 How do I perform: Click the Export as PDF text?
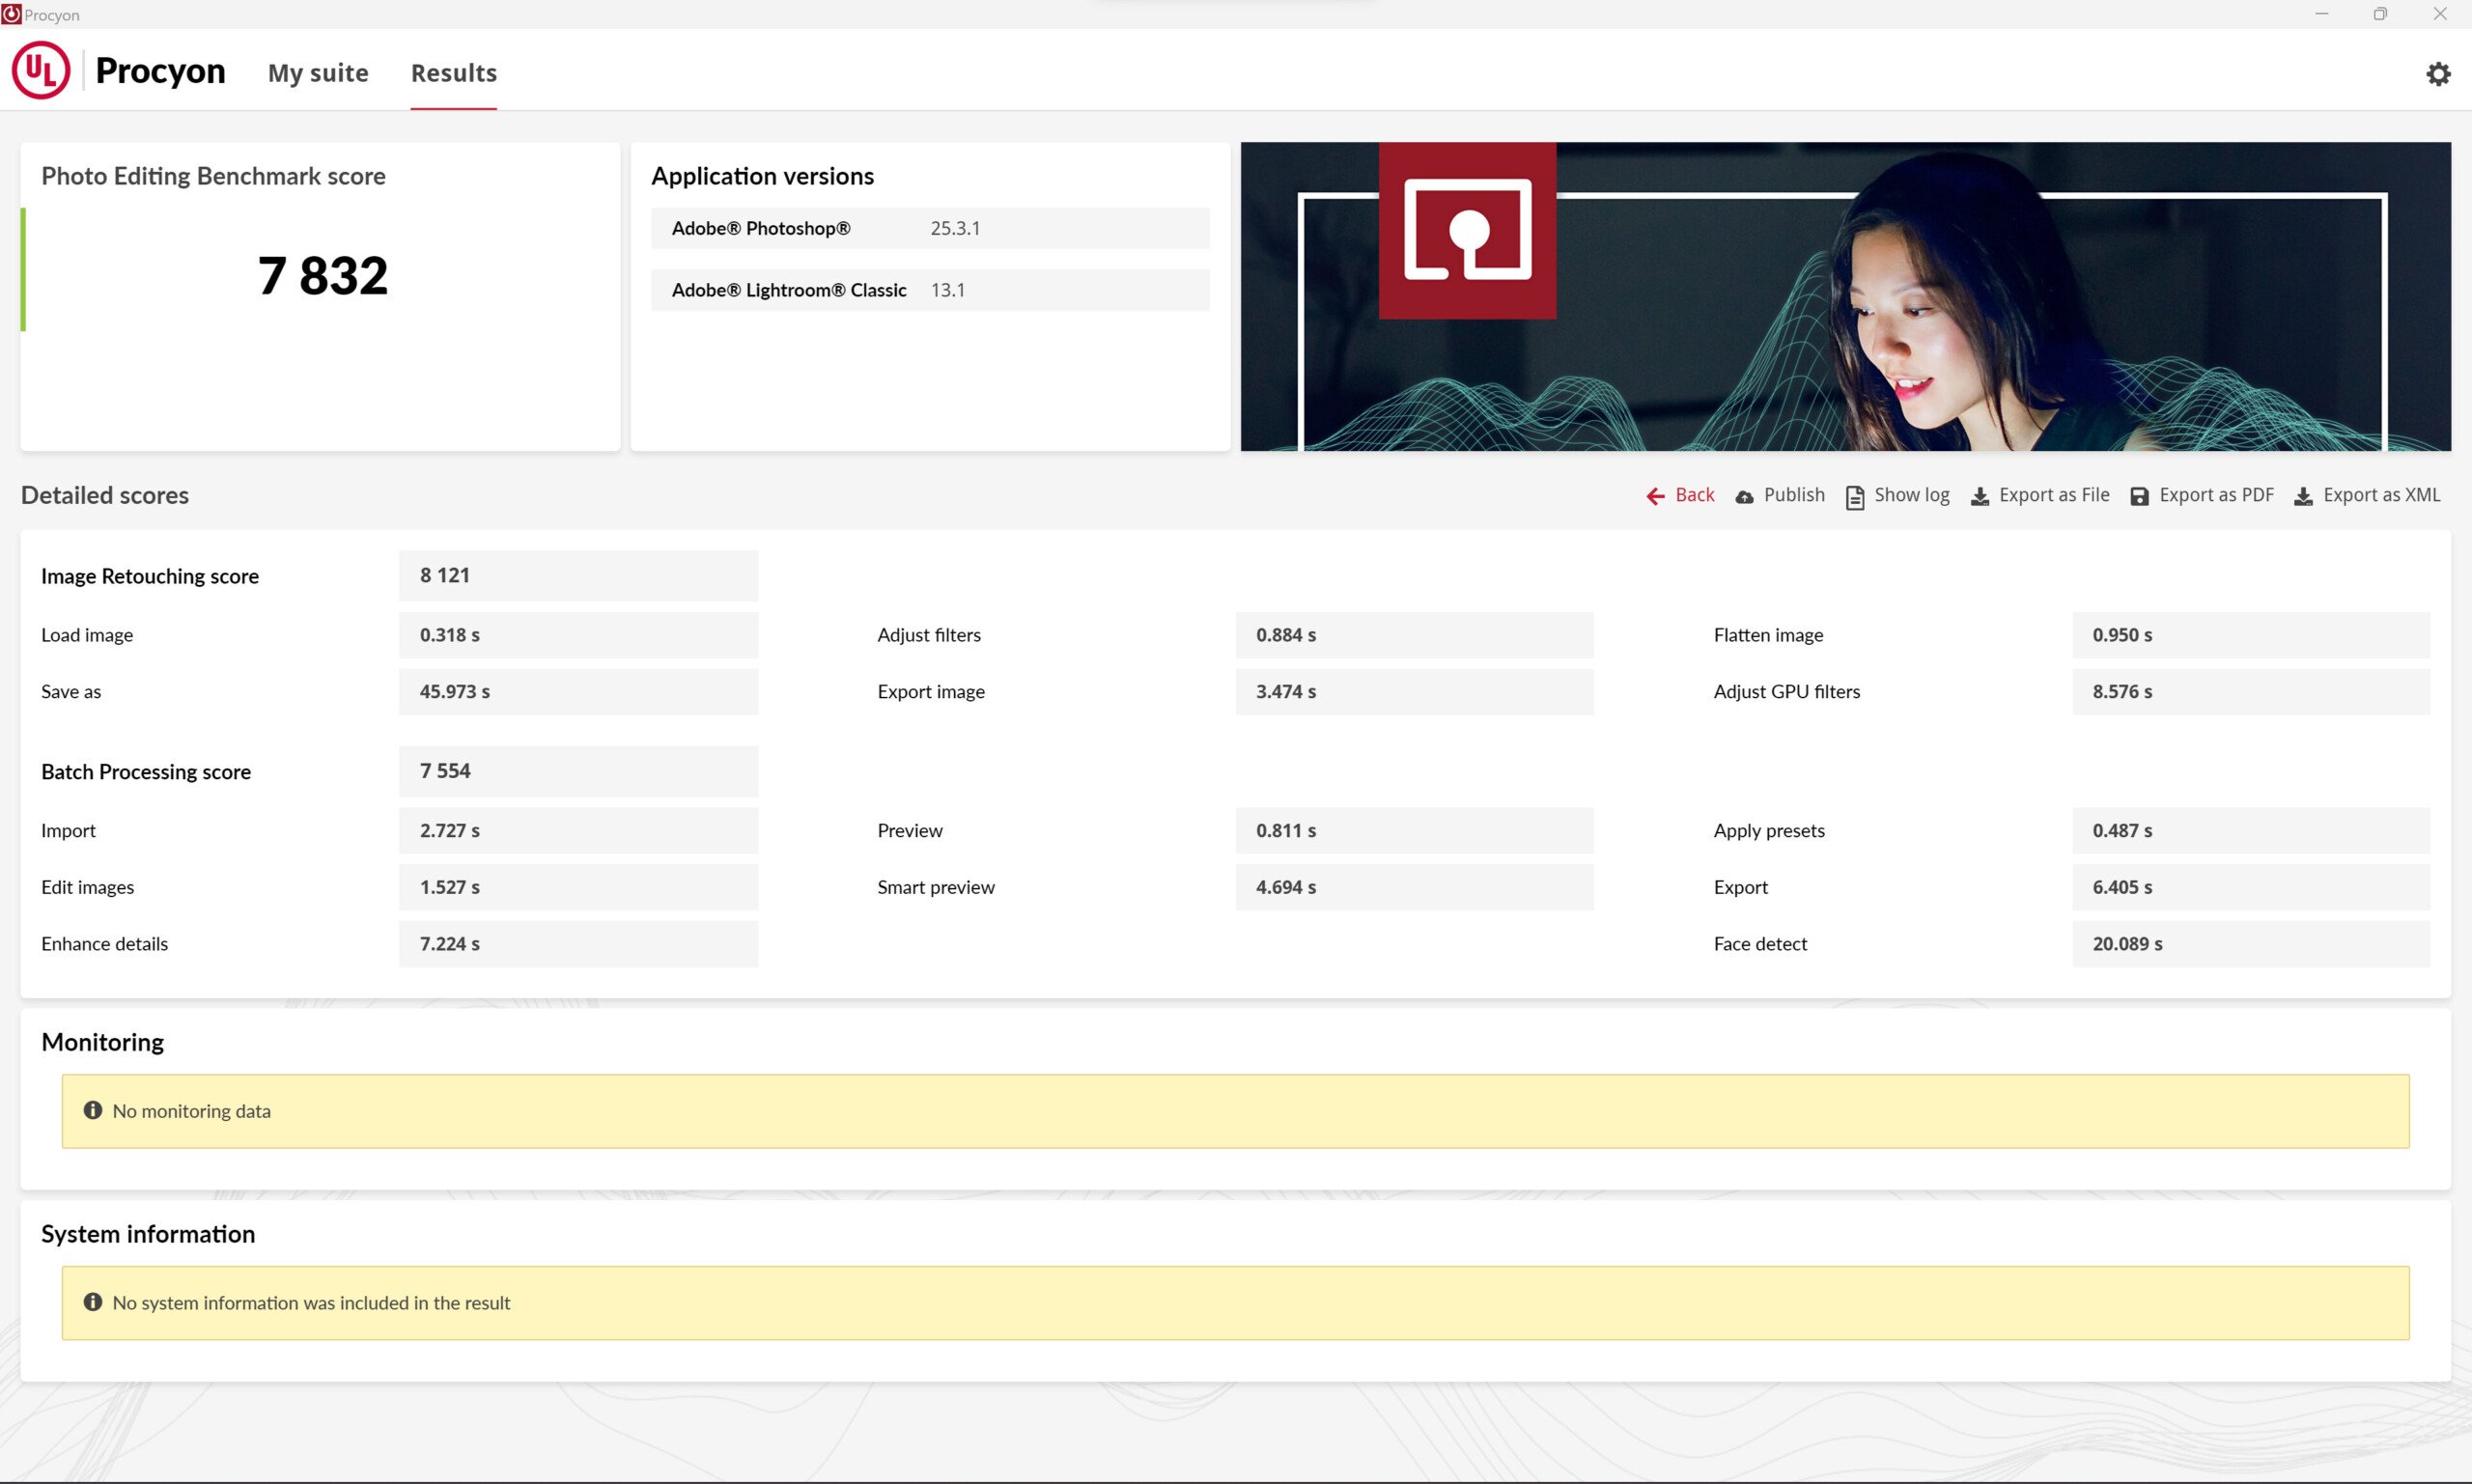(x=2216, y=495)
